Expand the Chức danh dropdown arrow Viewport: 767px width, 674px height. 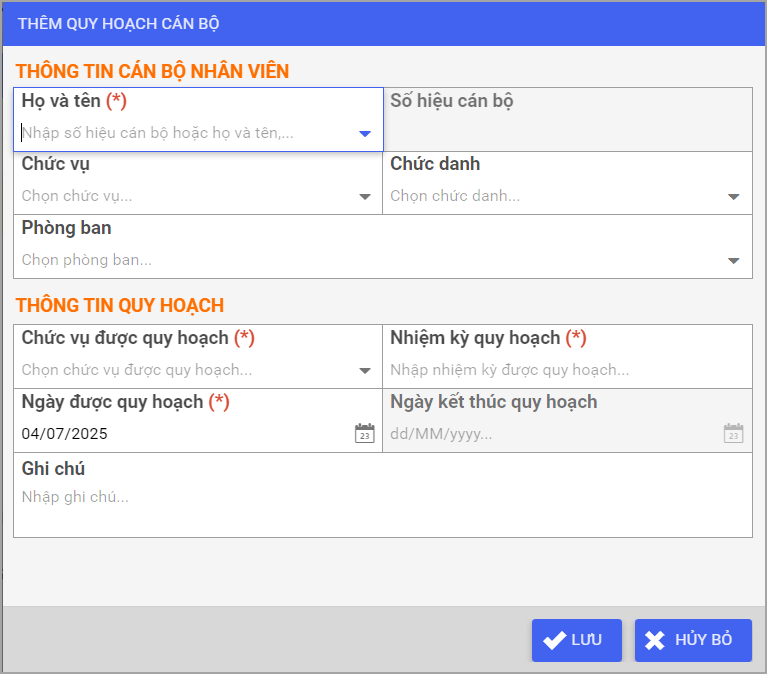pos(734,197)
